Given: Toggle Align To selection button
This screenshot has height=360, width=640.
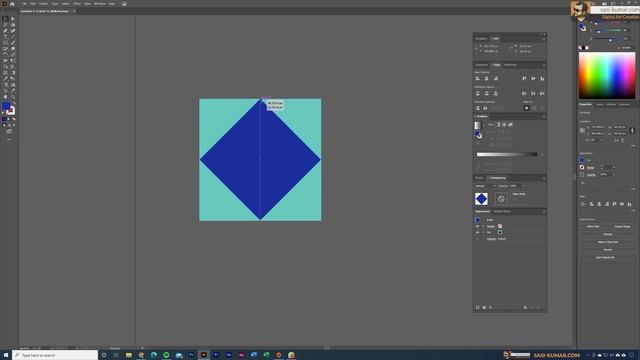Looking at the screenshot, I should pos(527,108).
